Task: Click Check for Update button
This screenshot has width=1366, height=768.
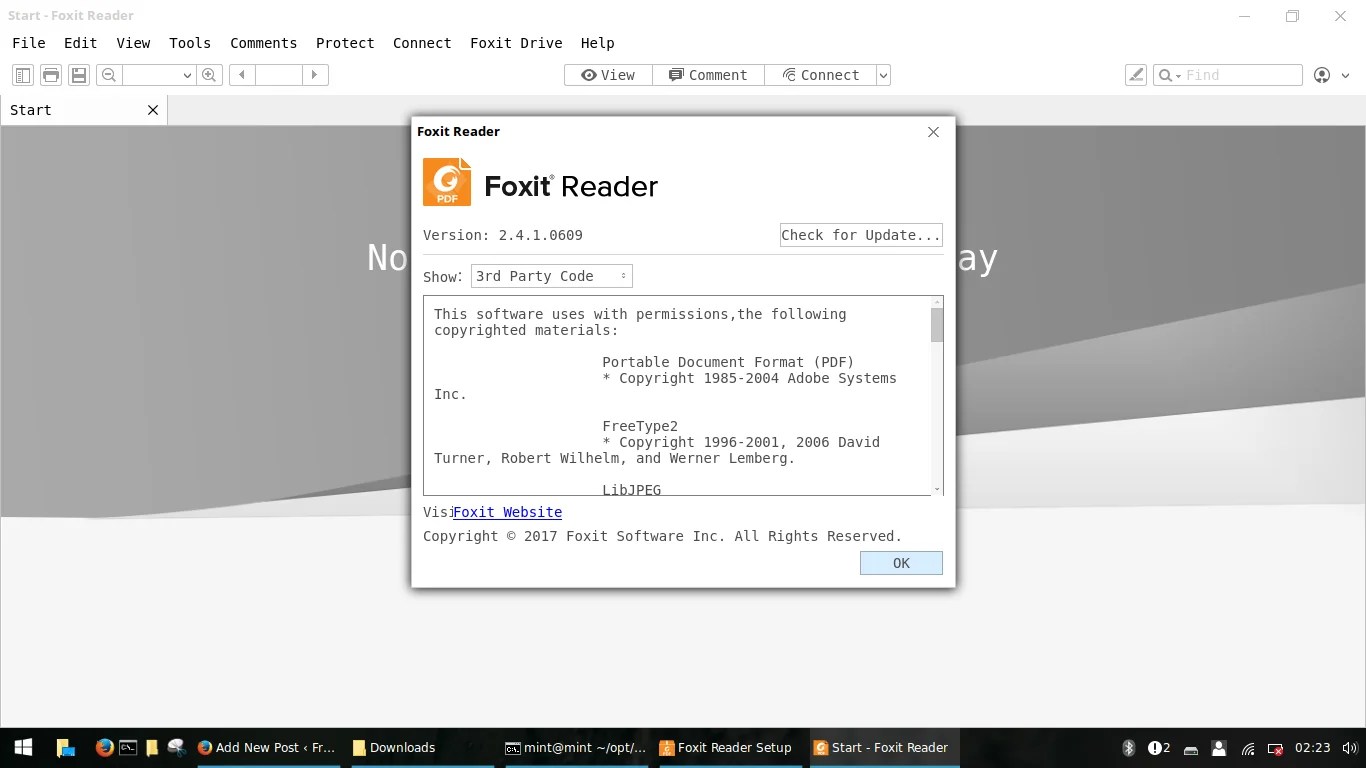Action: tap(860, 235)
